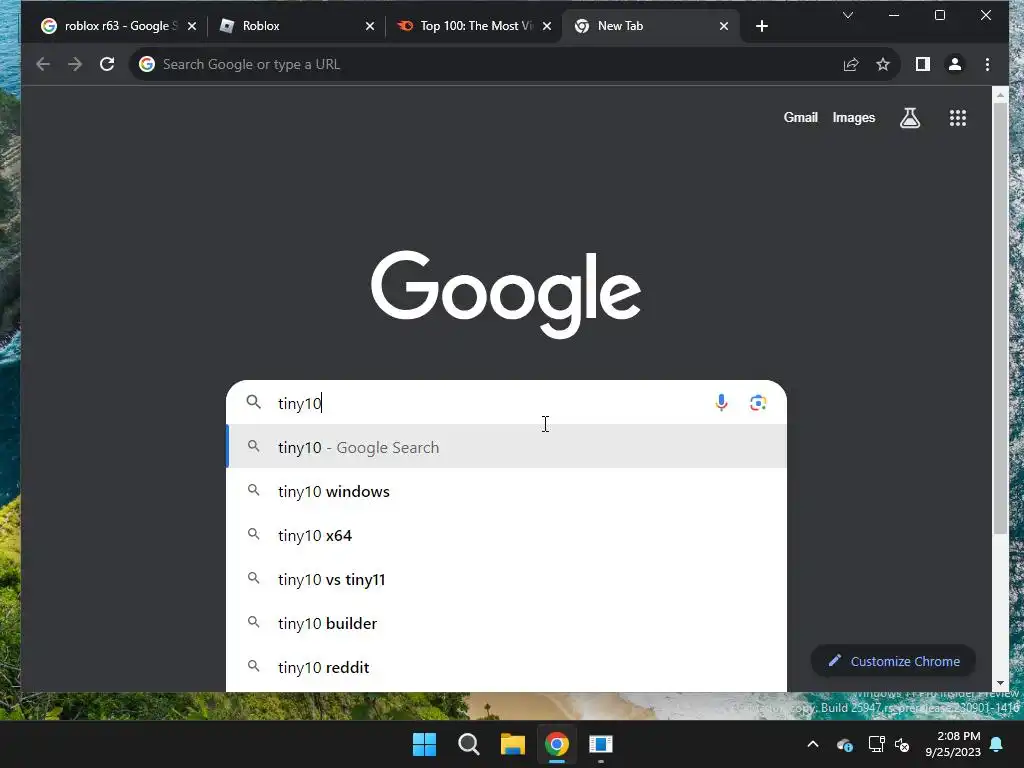Start voice search with microphone icon
Image resolution: width=1024 pixels, height=768 pixels.
pyautogui.click(x=721, y=403)
